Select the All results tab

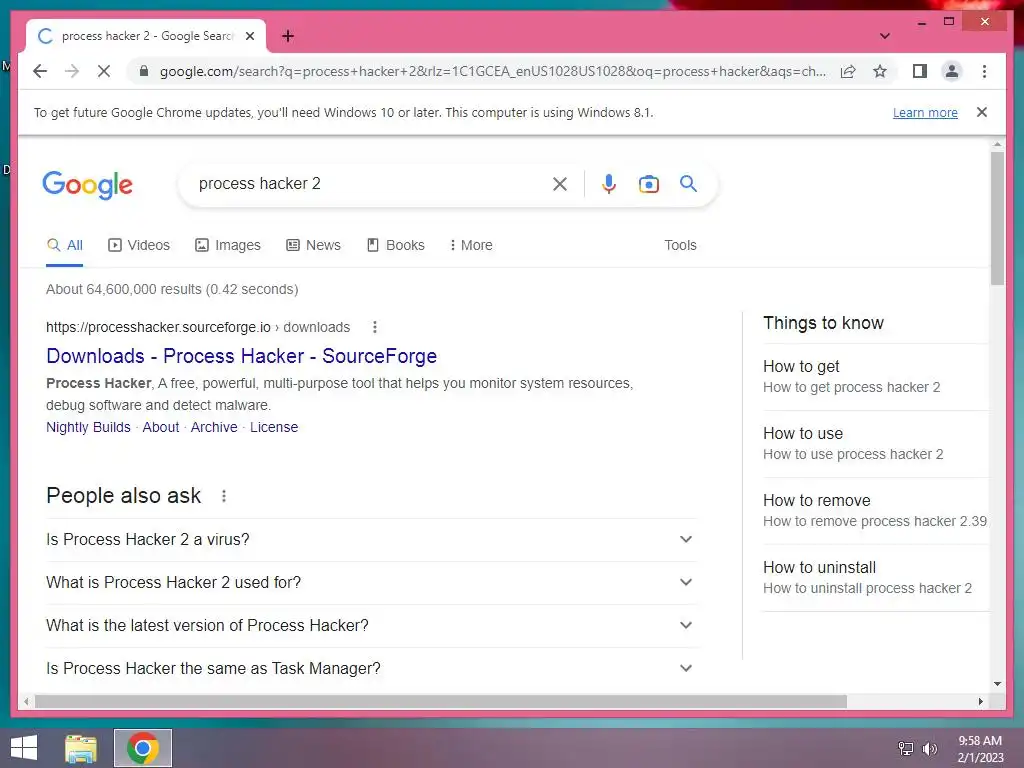click(65, 245)
